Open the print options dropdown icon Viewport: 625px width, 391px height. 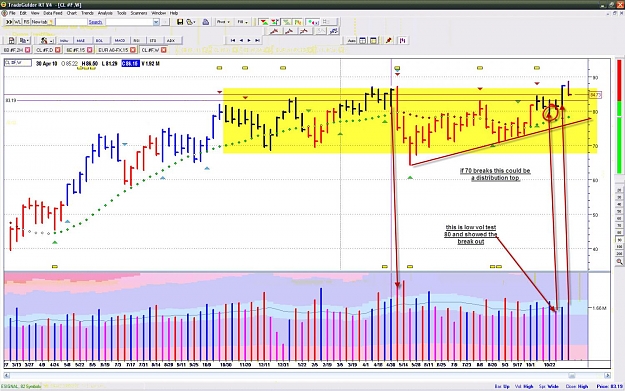[x=191, y=22]
